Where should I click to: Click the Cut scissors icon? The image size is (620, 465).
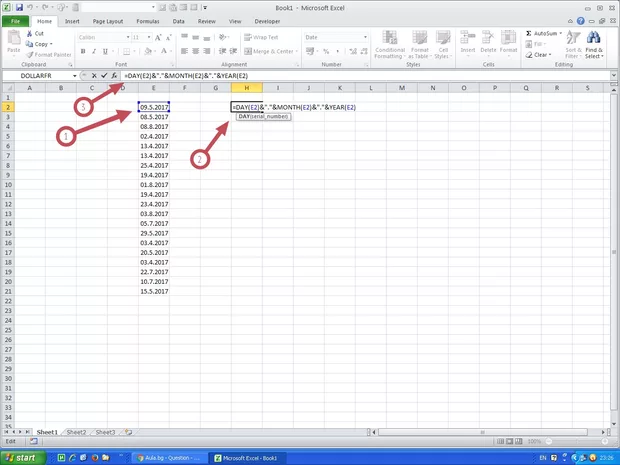pyautogui.click(x=29, y=34)
